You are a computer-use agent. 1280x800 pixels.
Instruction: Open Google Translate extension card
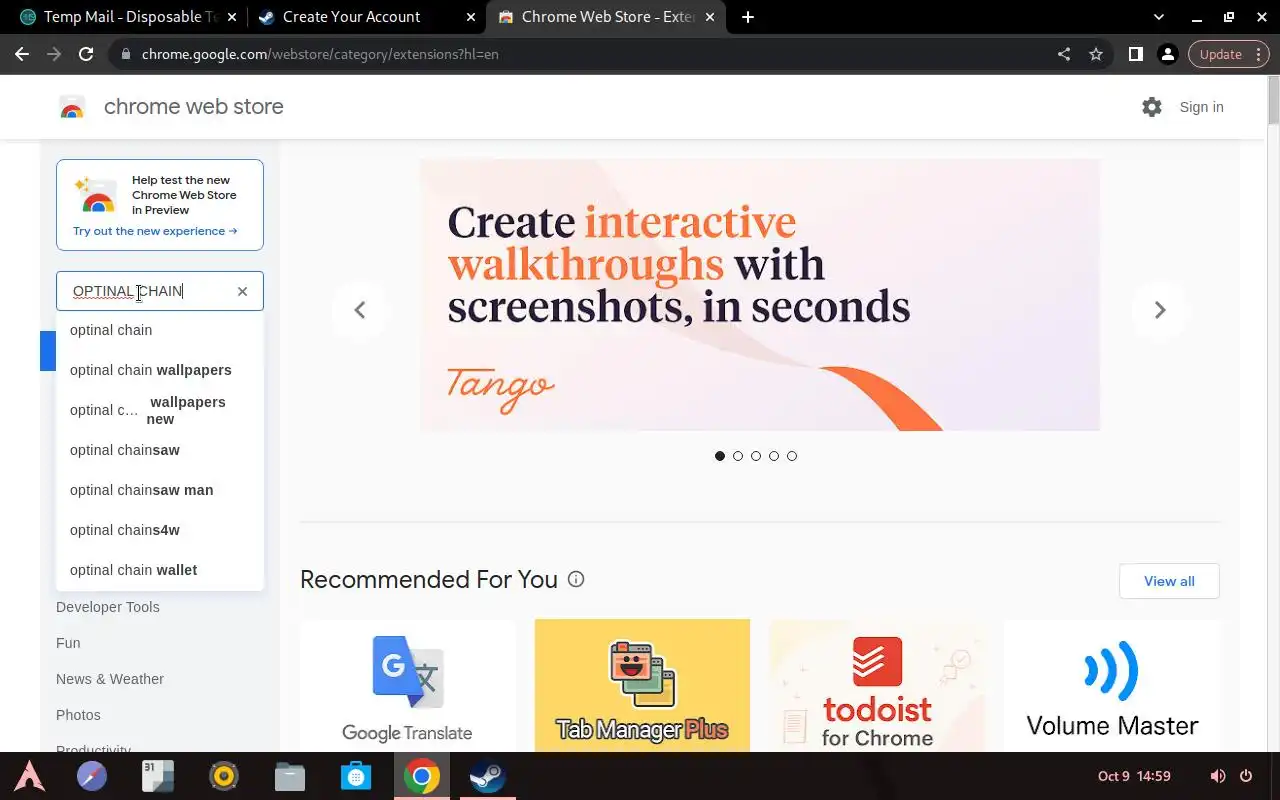pos(408,686)
